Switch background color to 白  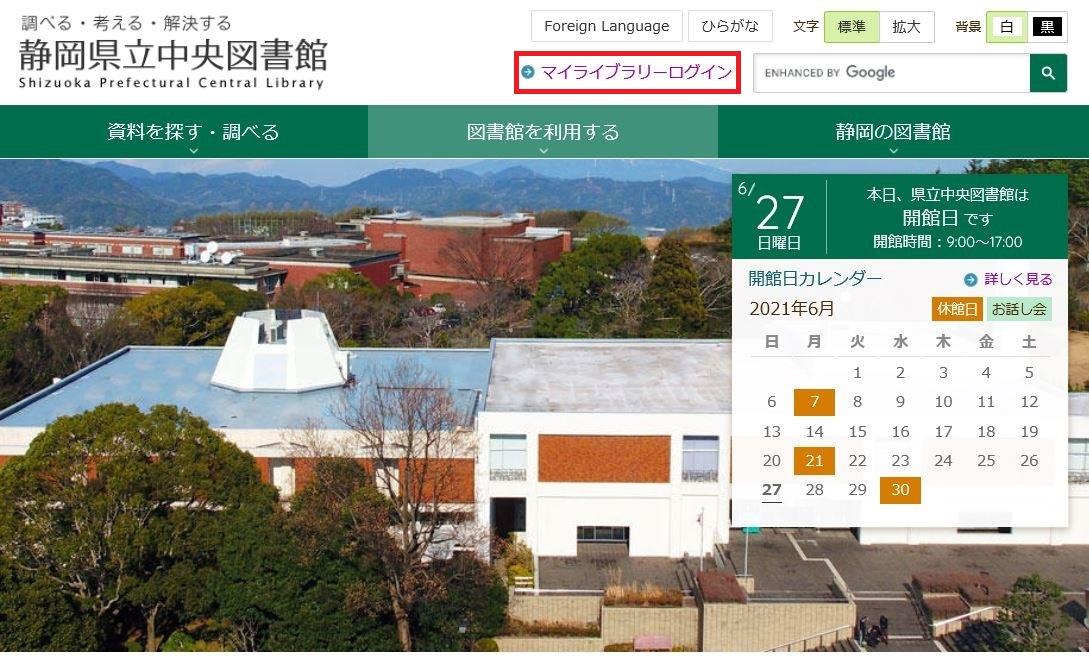coord(1006,27)
